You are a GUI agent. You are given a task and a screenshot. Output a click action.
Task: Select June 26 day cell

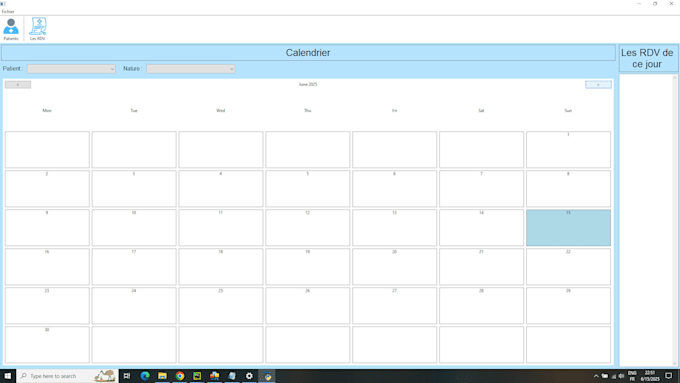click(307, 306)
